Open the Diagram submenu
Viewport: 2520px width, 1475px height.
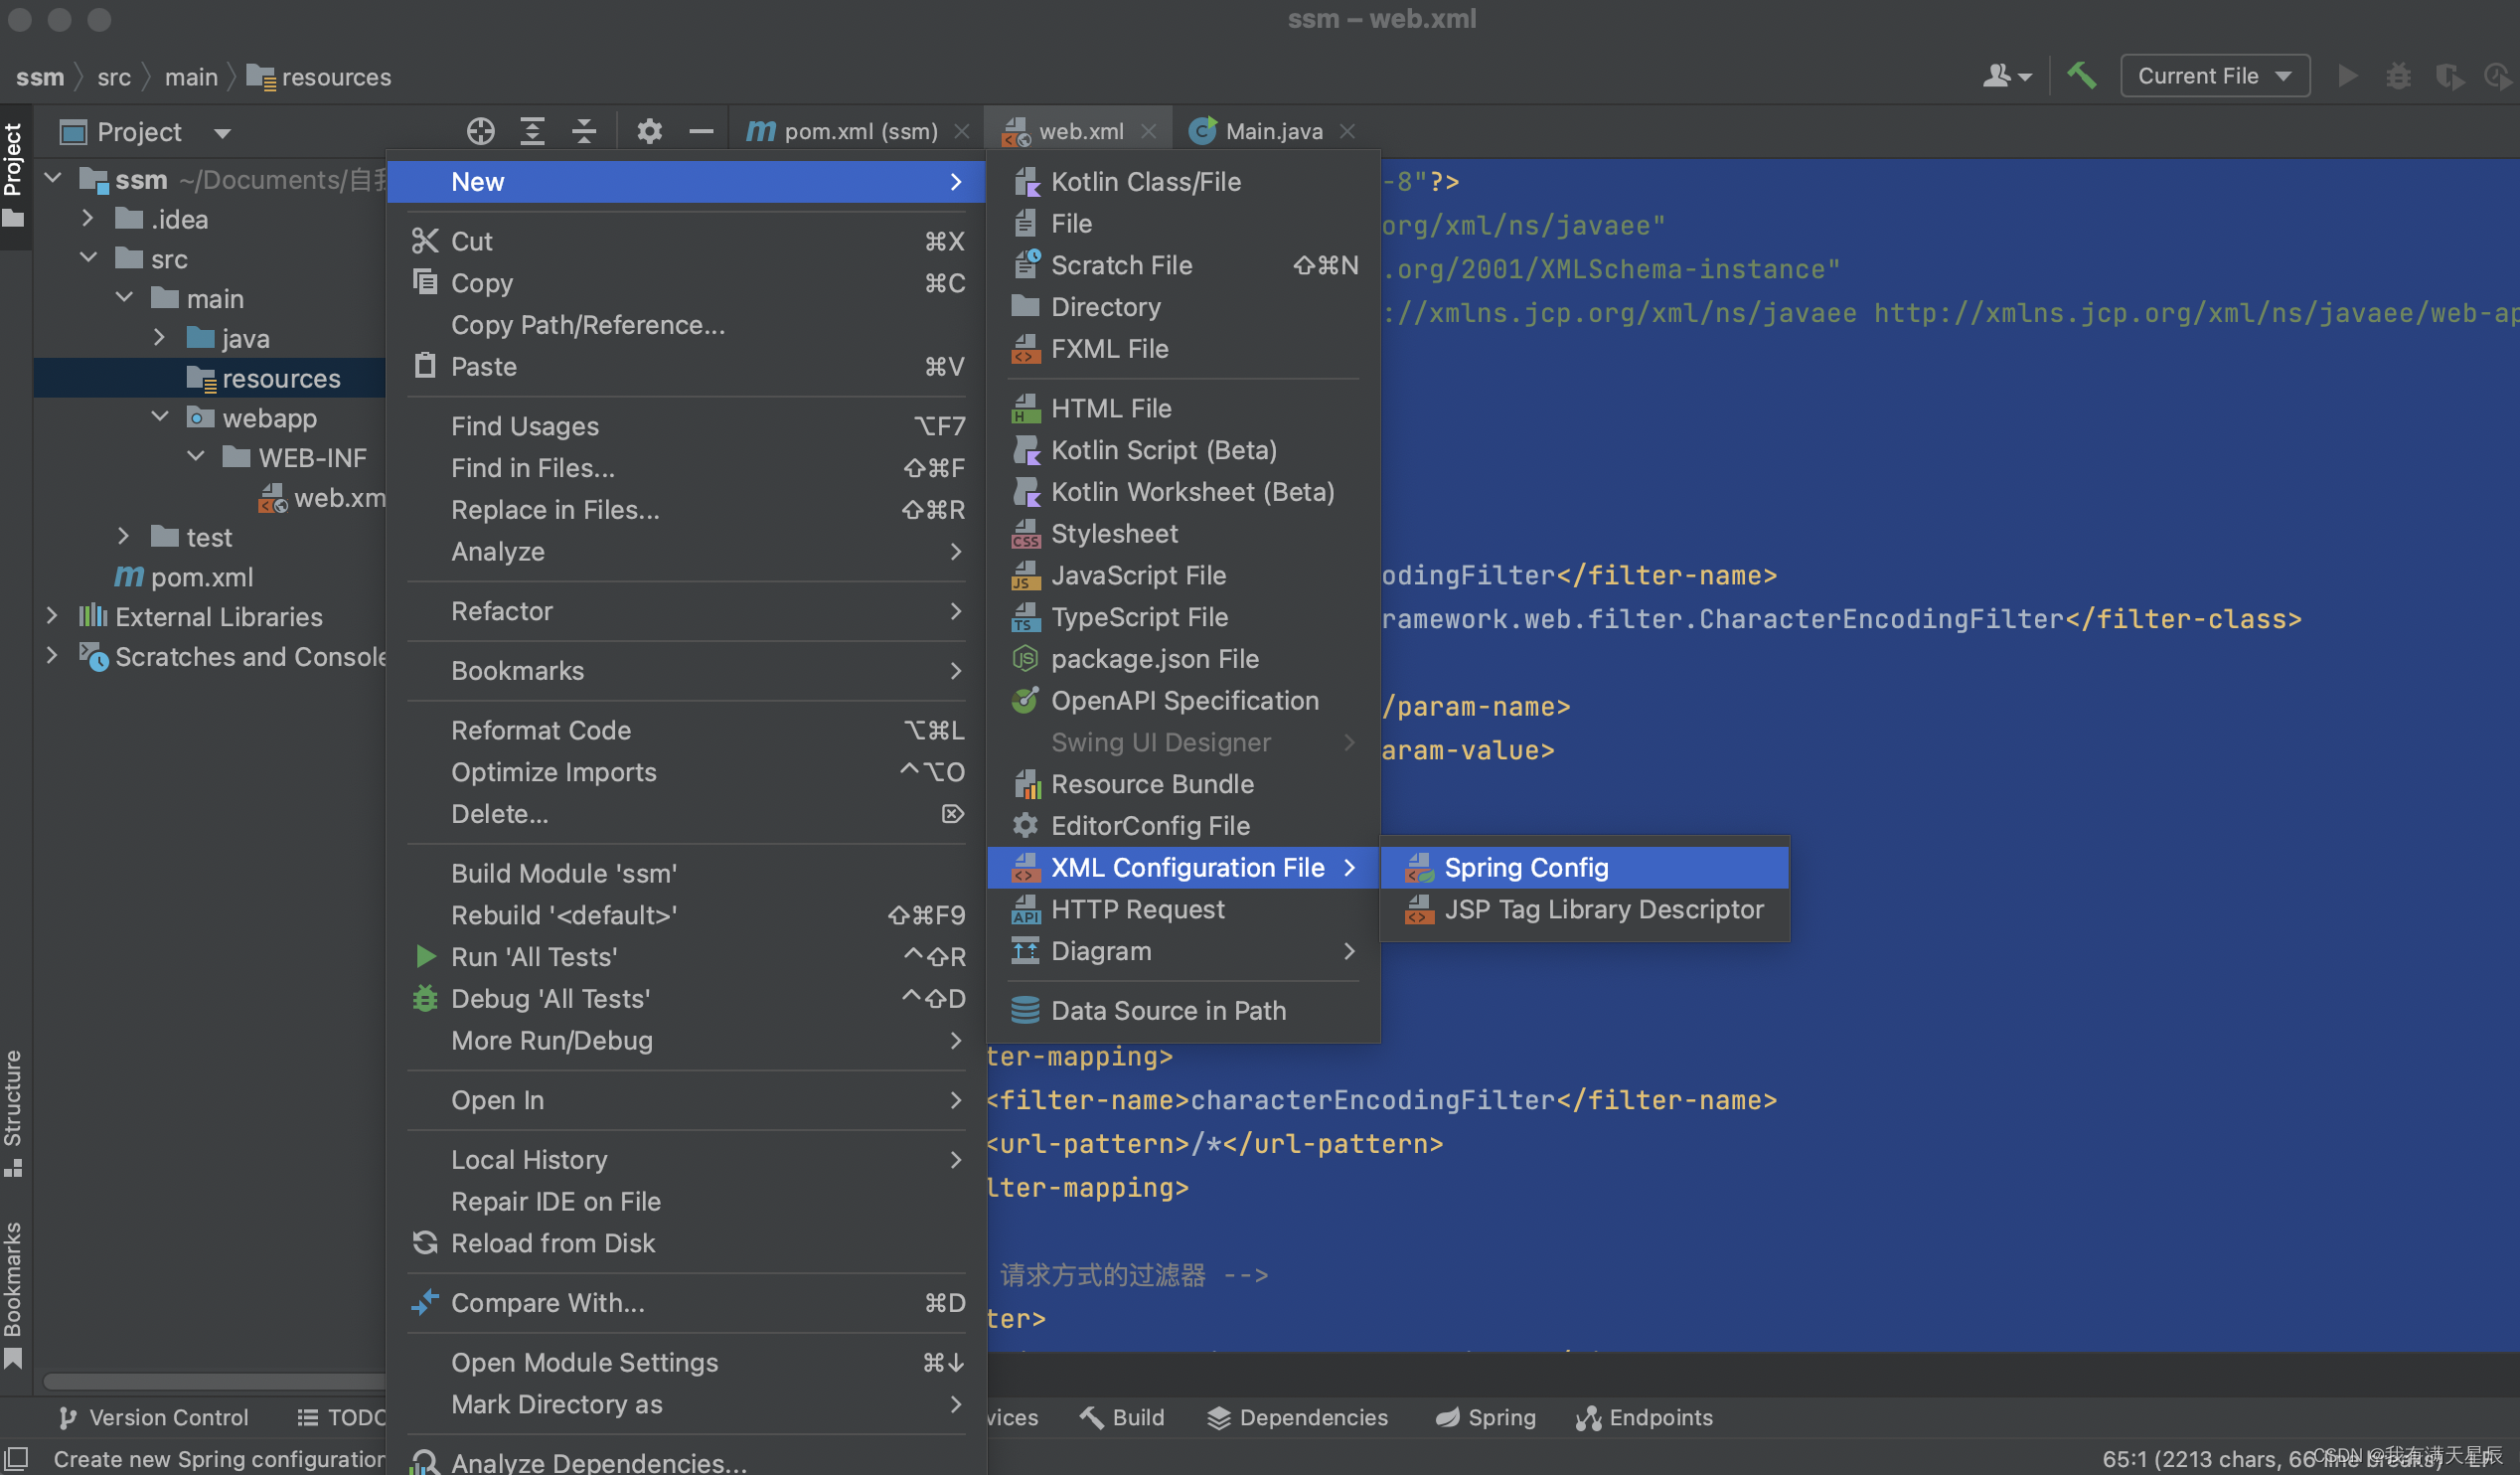(1183, 951)
